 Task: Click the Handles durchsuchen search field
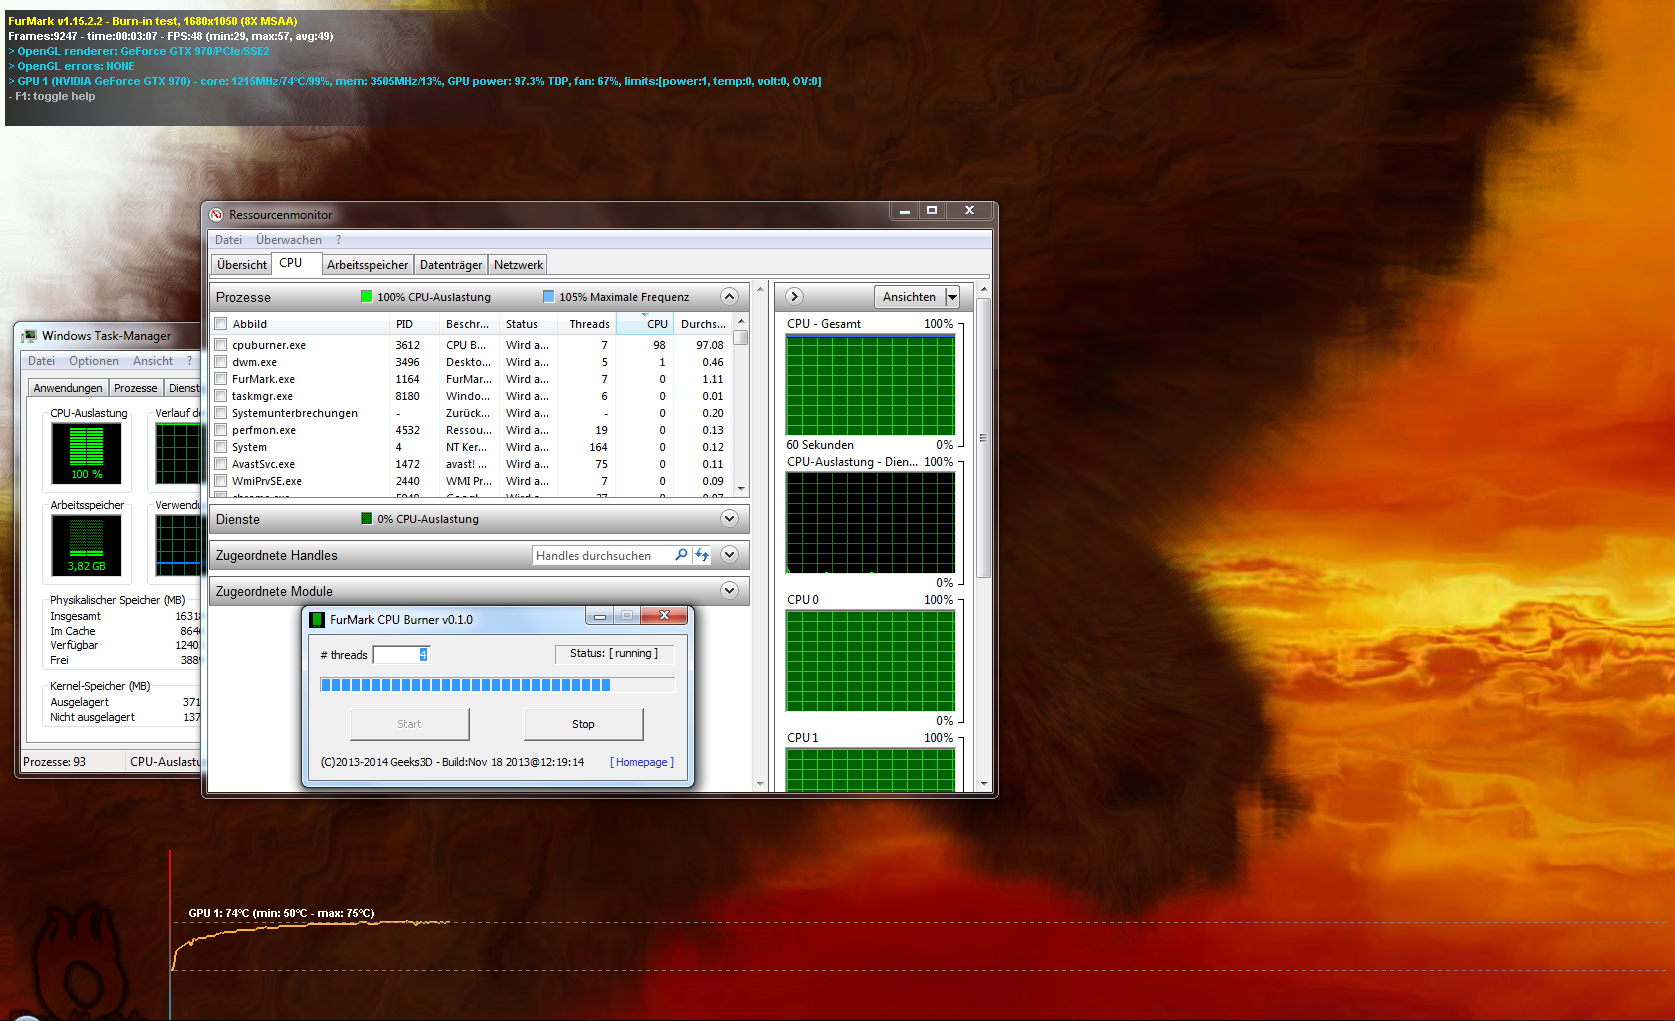tap(603, 555)
